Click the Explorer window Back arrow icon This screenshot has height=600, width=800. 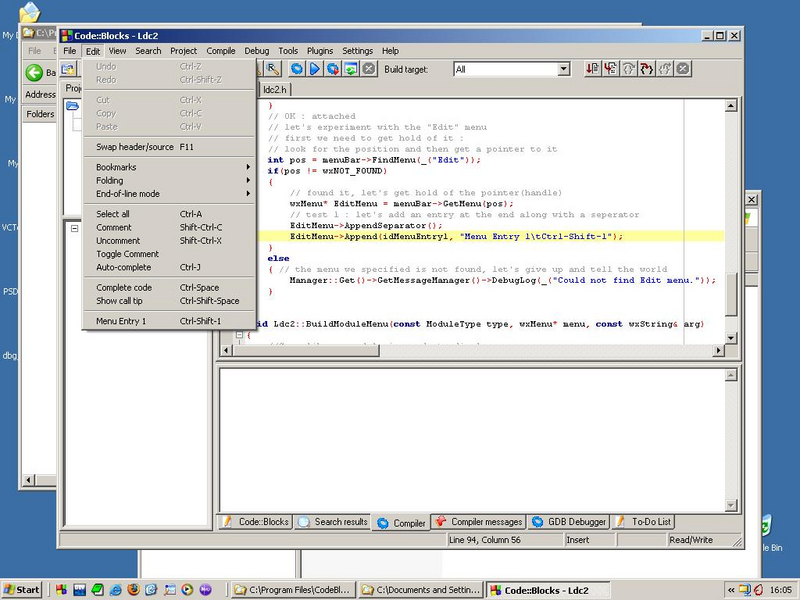[x=34, y=72]
